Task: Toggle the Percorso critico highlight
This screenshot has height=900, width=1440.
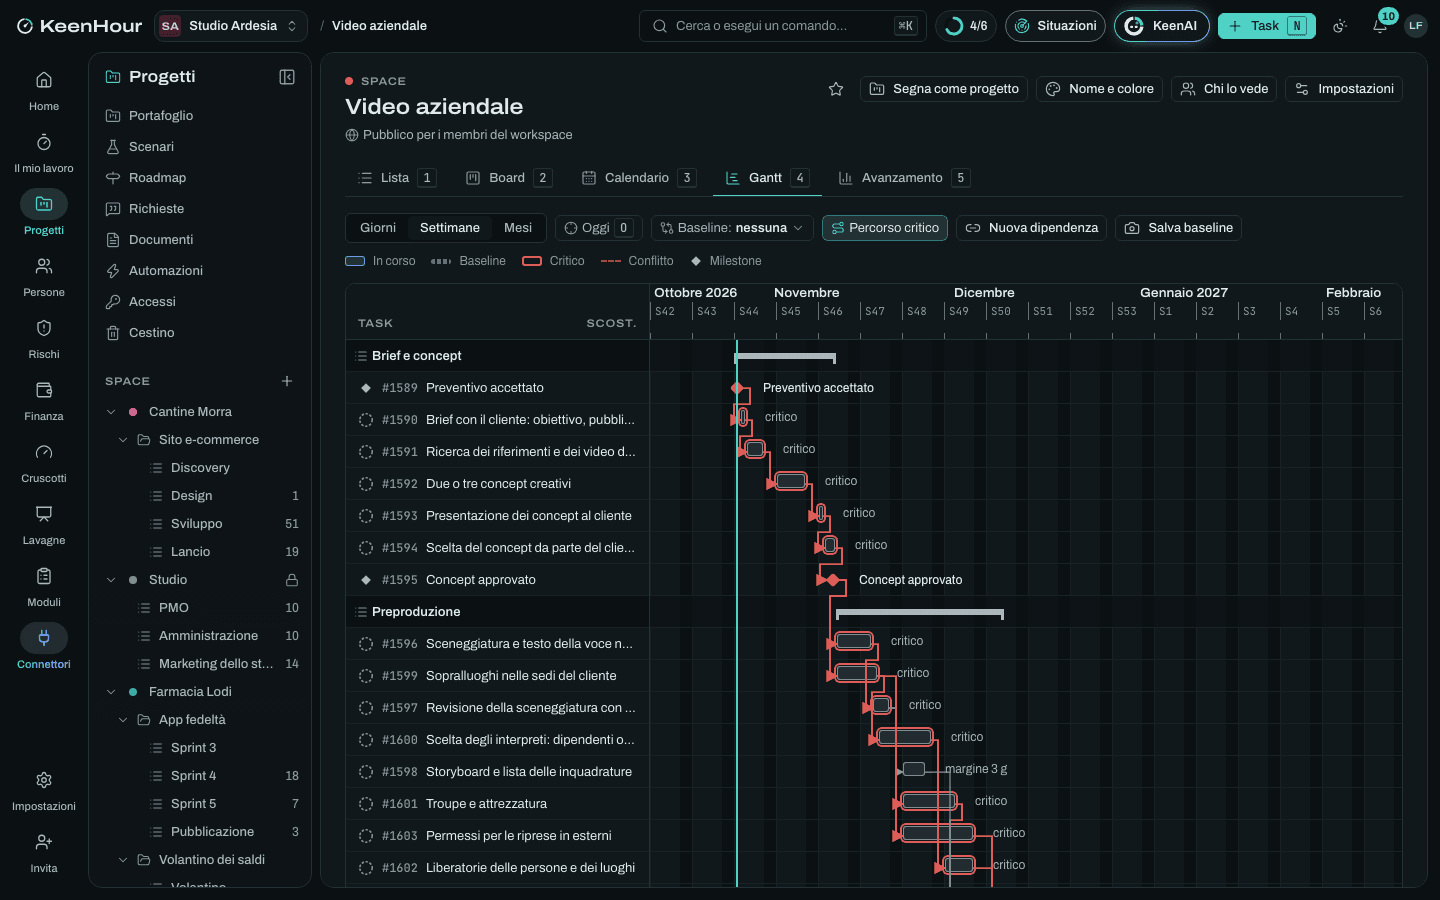Action: click(x=885, y=228)
